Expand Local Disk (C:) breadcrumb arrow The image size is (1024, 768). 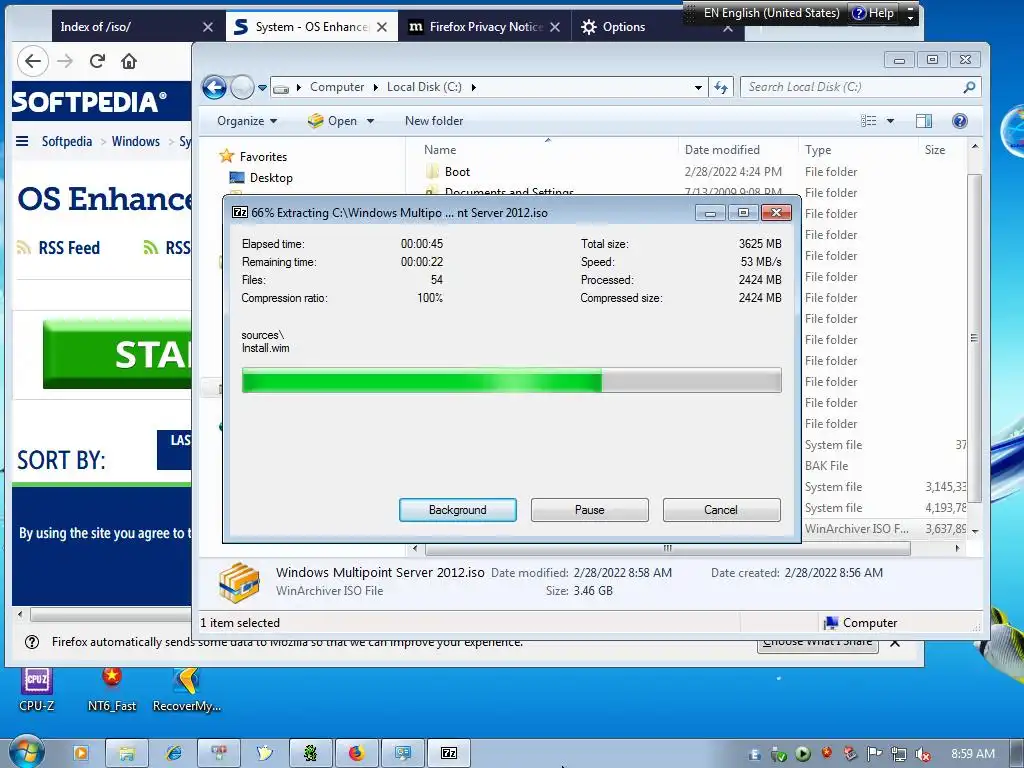(x=473, y=87)
